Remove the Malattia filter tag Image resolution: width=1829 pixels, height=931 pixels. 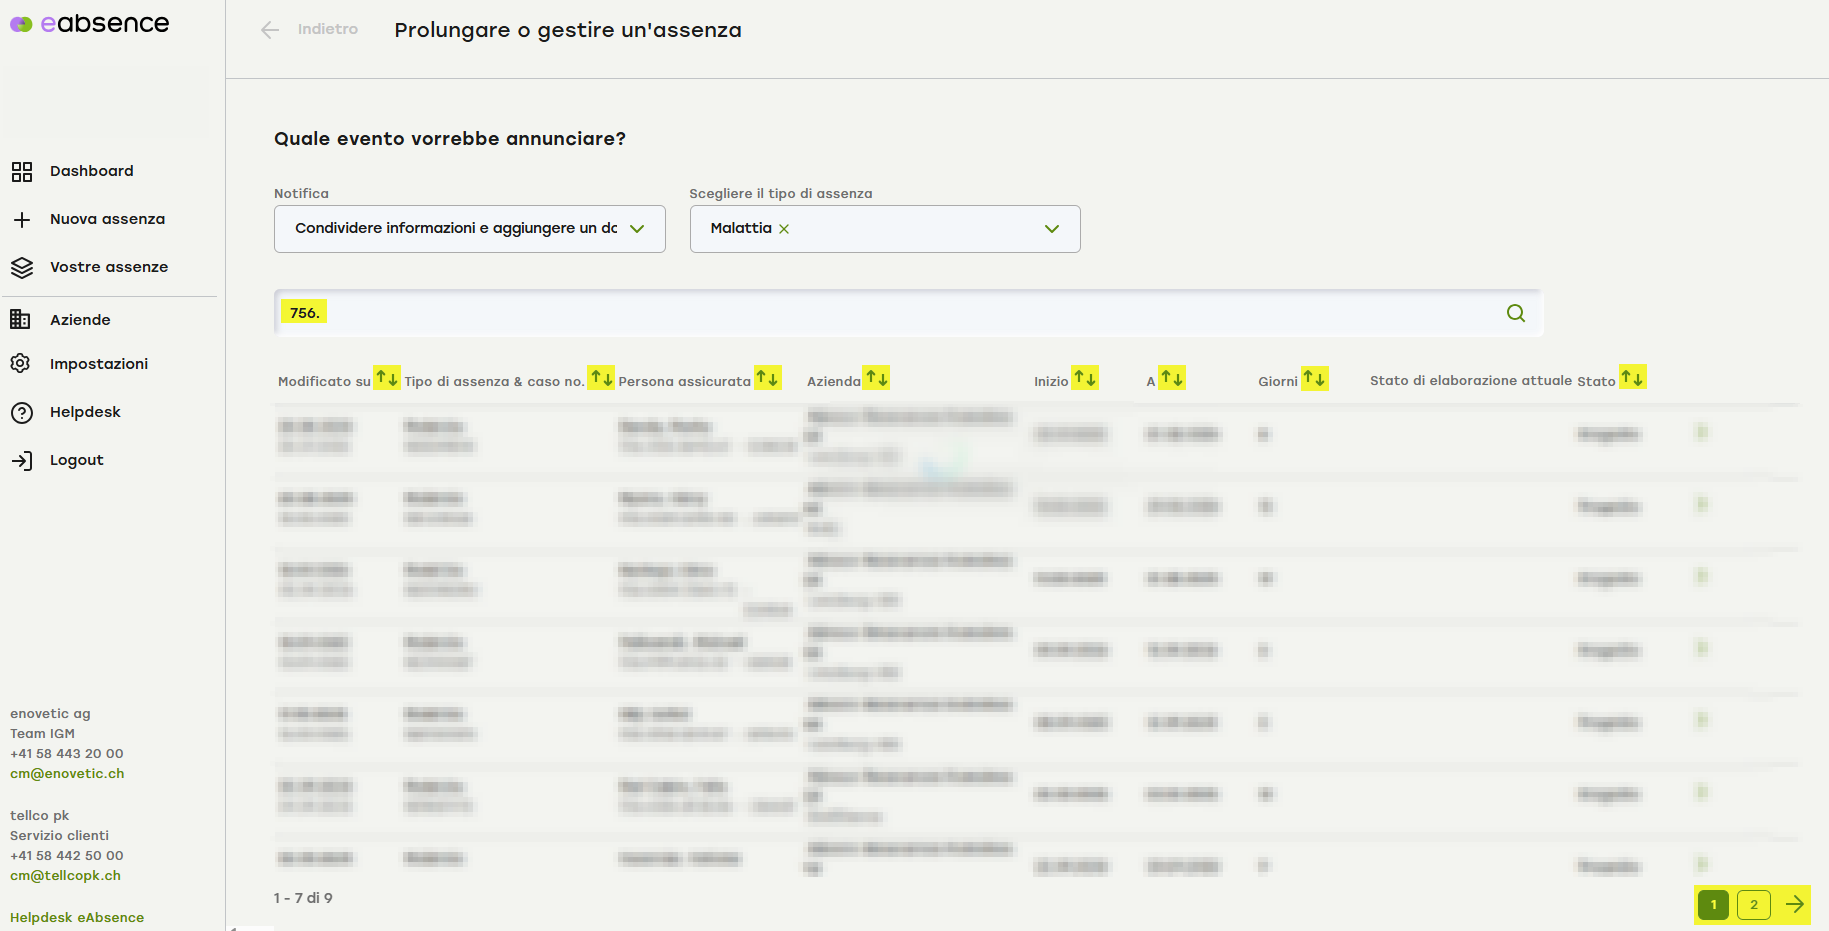click(x=784, y=229)
